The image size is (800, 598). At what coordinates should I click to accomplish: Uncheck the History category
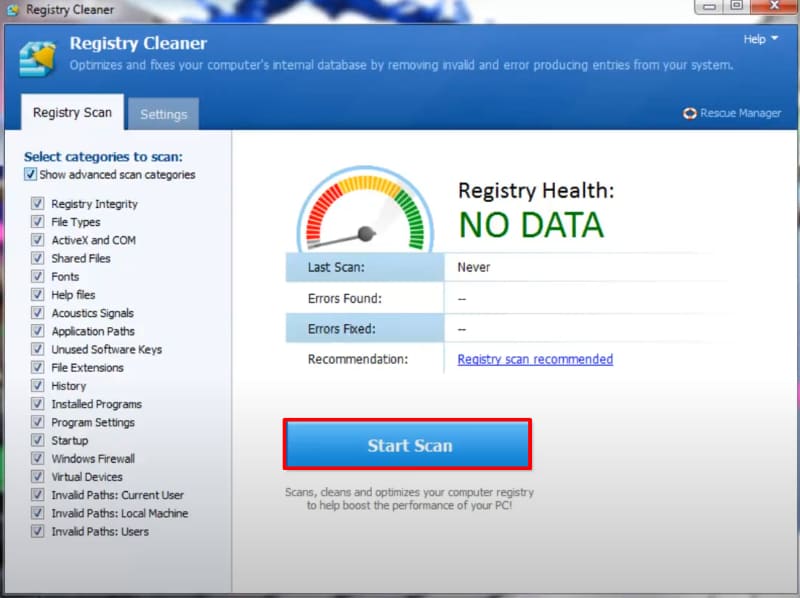pyautogui.click(x=37, y=386)
